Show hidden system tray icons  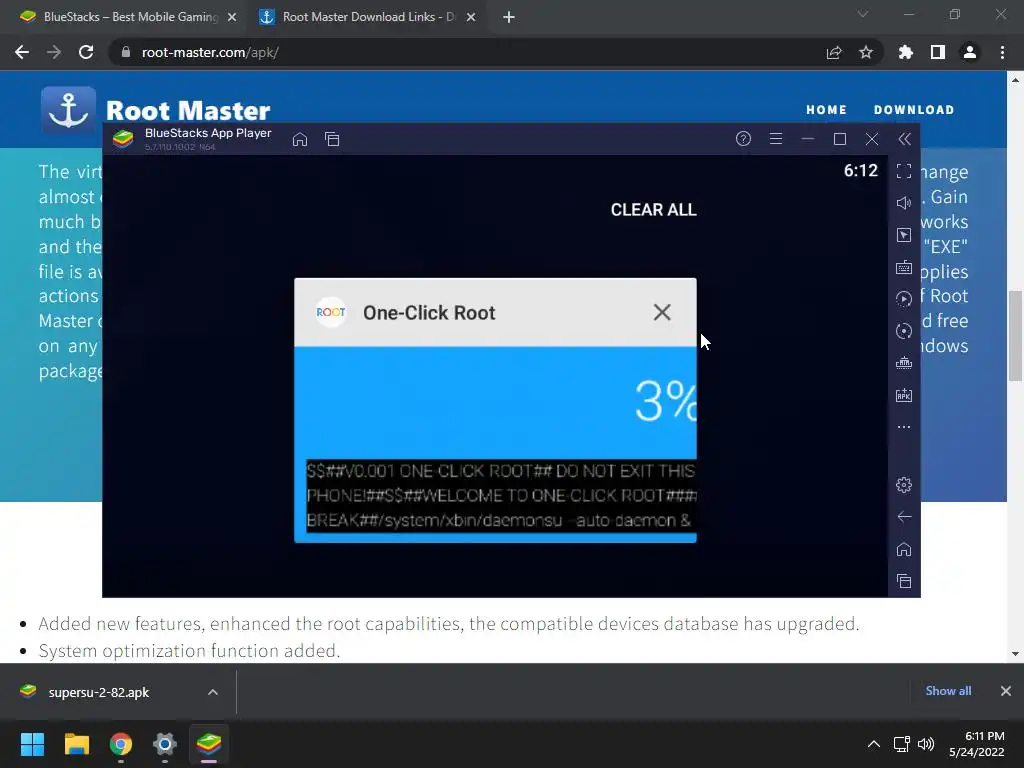click(x=874, y=744)
